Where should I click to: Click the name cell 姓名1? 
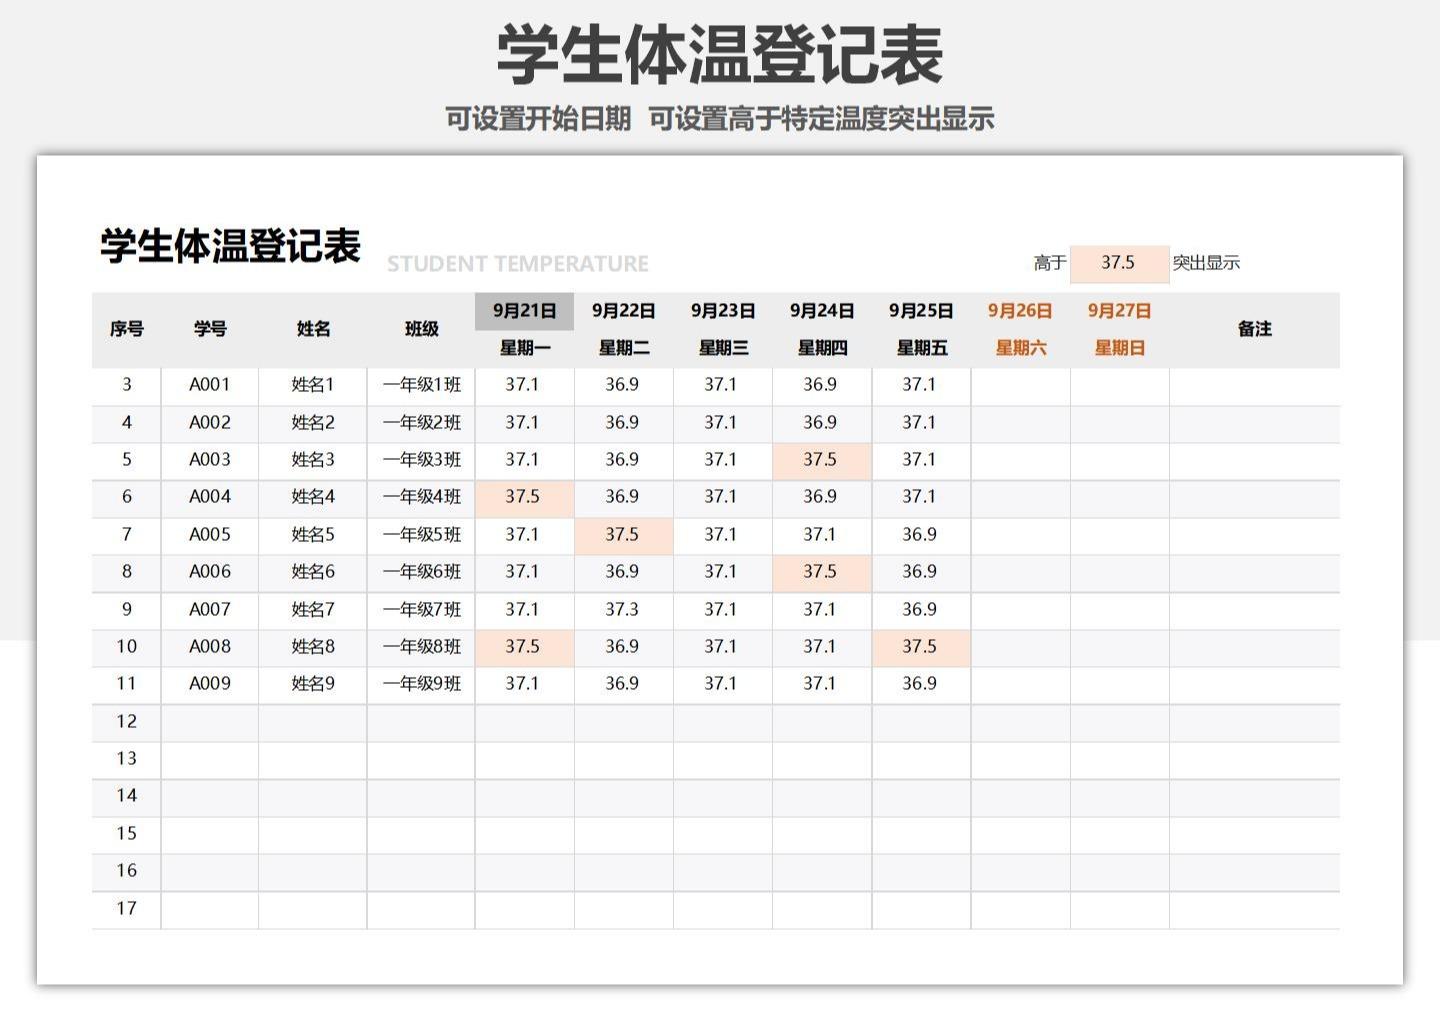pos(313,385)
